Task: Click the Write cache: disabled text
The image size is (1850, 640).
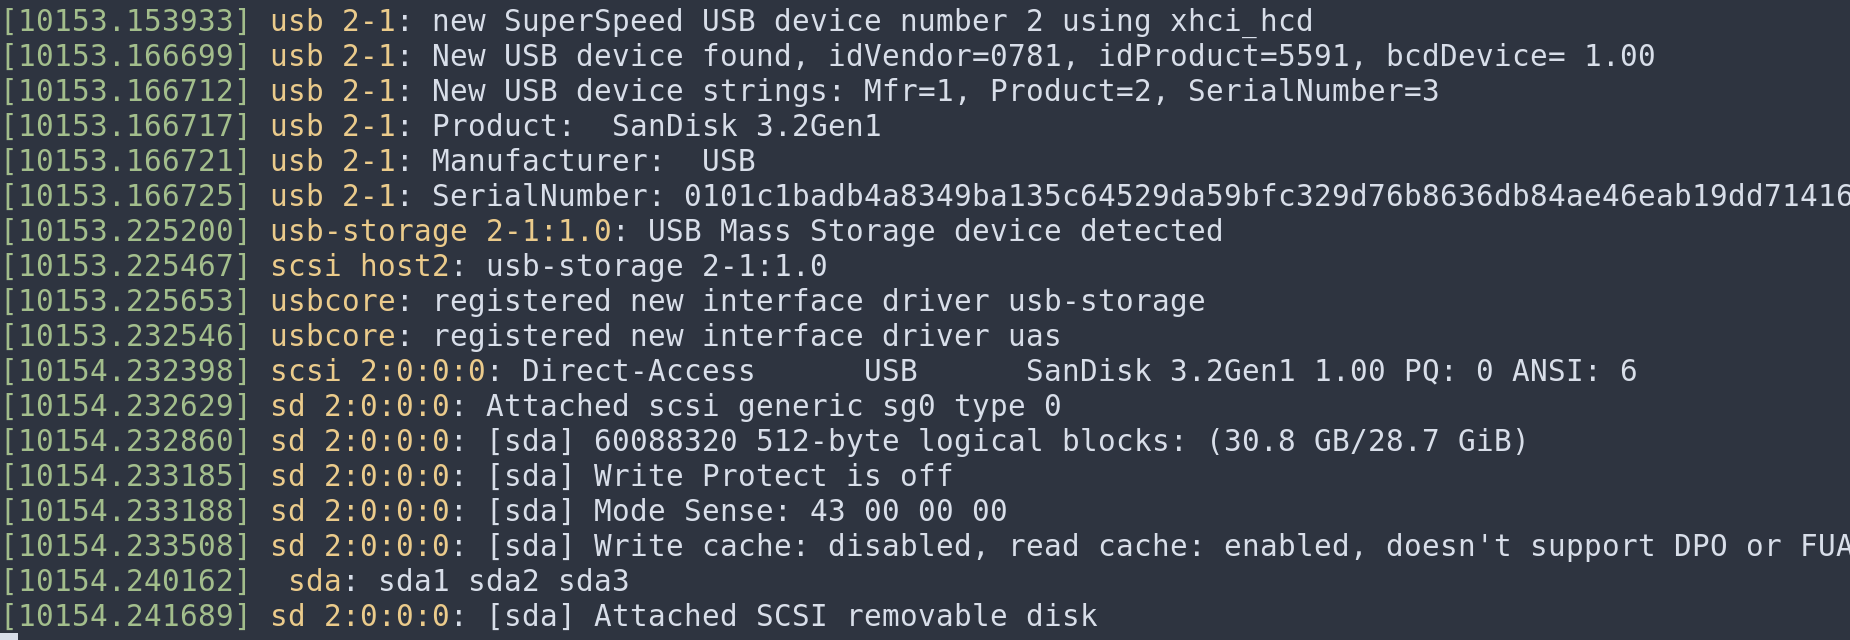Action: point(782,546)
